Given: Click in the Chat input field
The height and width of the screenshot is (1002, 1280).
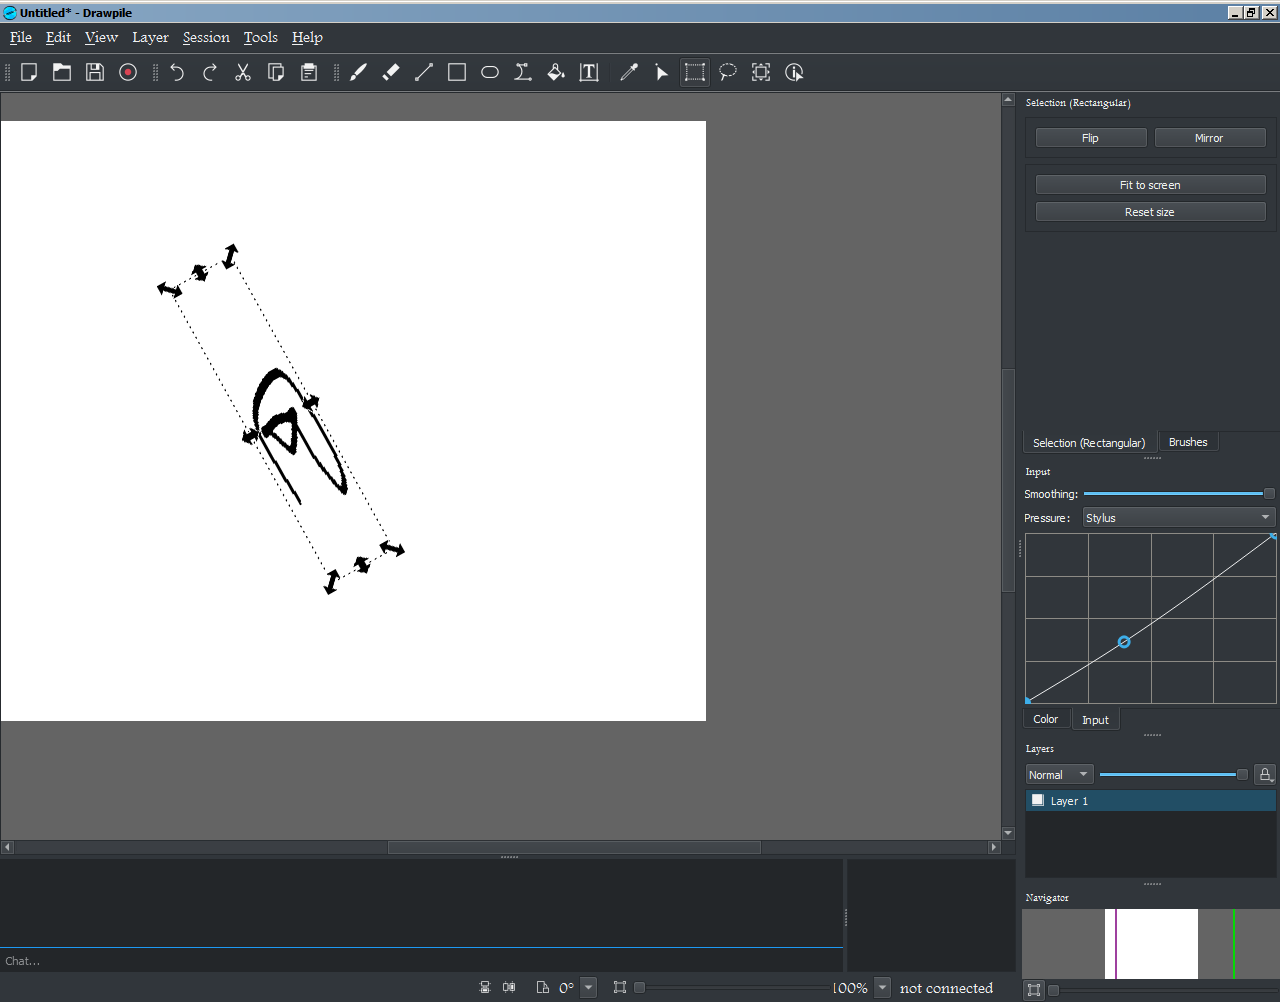Looking at the screenshot, I should 421,961.
